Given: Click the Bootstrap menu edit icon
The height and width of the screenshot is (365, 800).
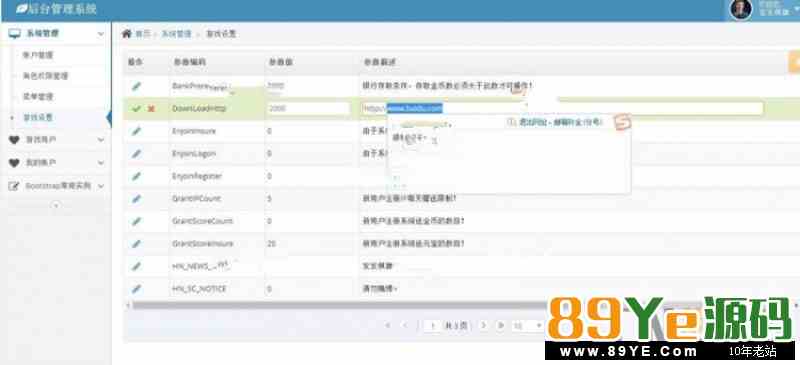Looking at the screenshot, I should (x=14, y=186).
